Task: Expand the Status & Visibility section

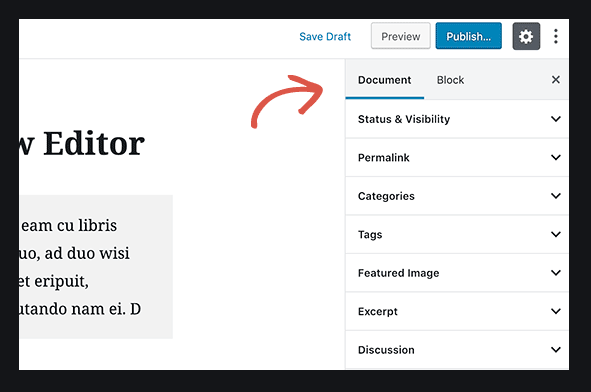Action: pos(457,119)
